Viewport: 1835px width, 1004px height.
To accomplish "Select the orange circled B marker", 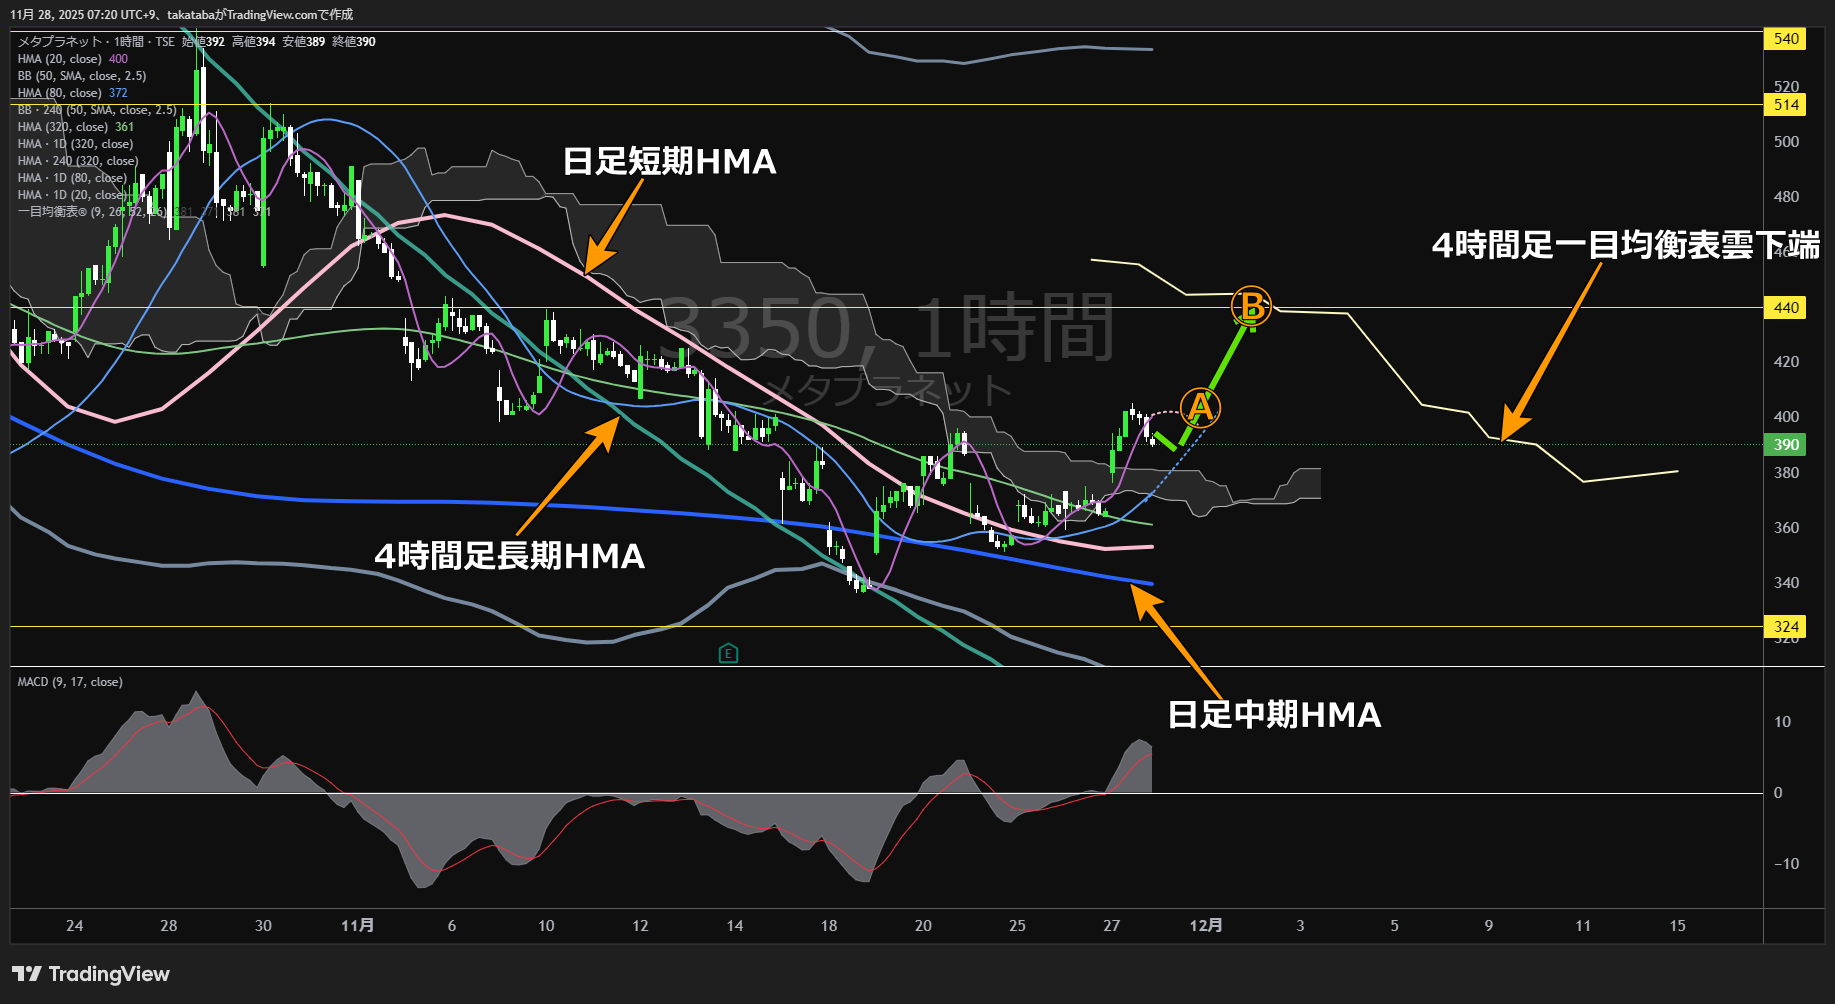I will 1250,306.
